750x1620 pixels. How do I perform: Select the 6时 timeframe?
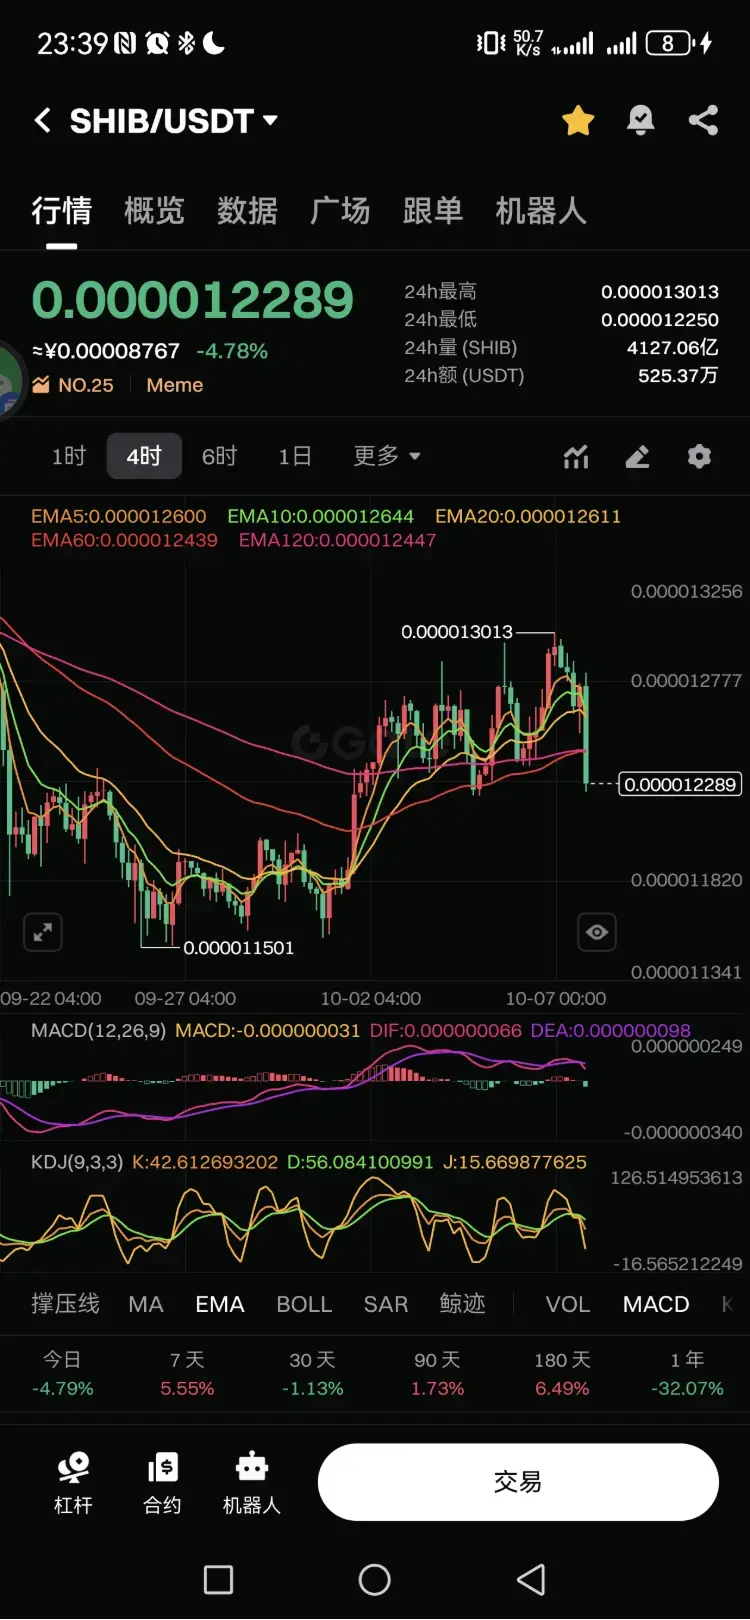(219, 456)
